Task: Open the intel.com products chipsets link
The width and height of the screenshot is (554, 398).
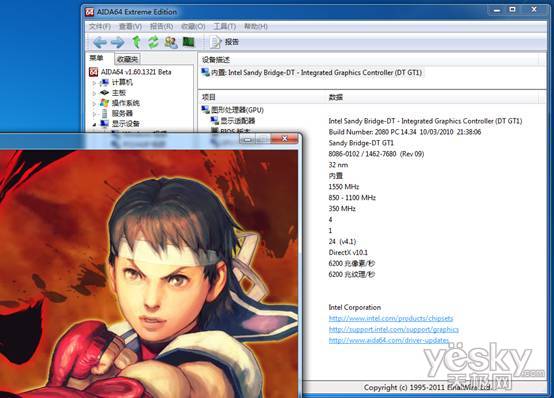Action: pos(391,318)
